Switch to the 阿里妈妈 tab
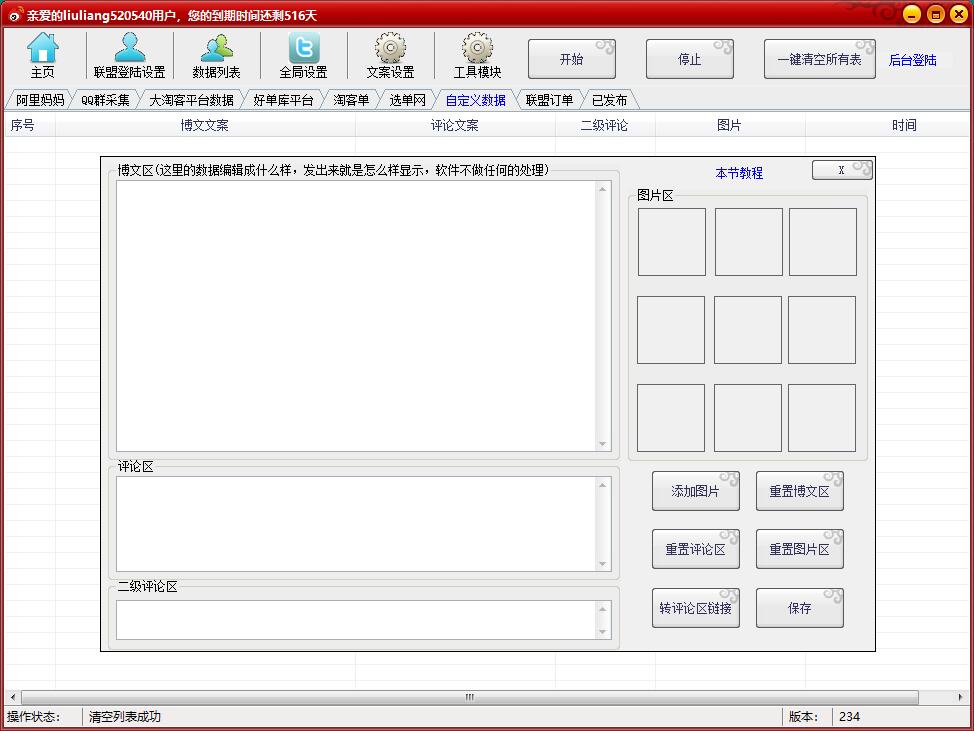The height and width of the screenshot is (731, 974). pos(40,100)
